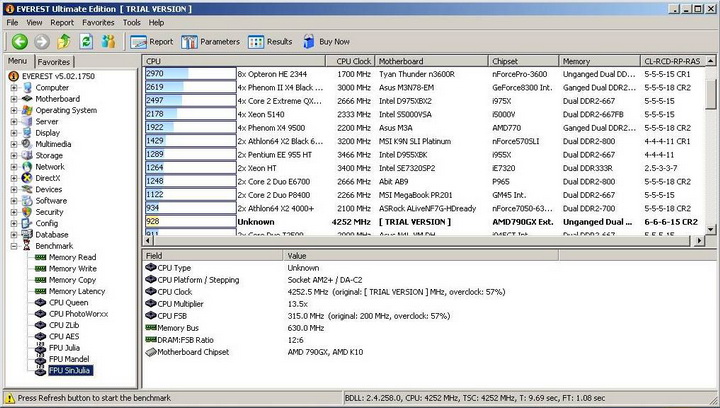Open the Favorites menu
This screenshot has height=408, width=720.
98,22
